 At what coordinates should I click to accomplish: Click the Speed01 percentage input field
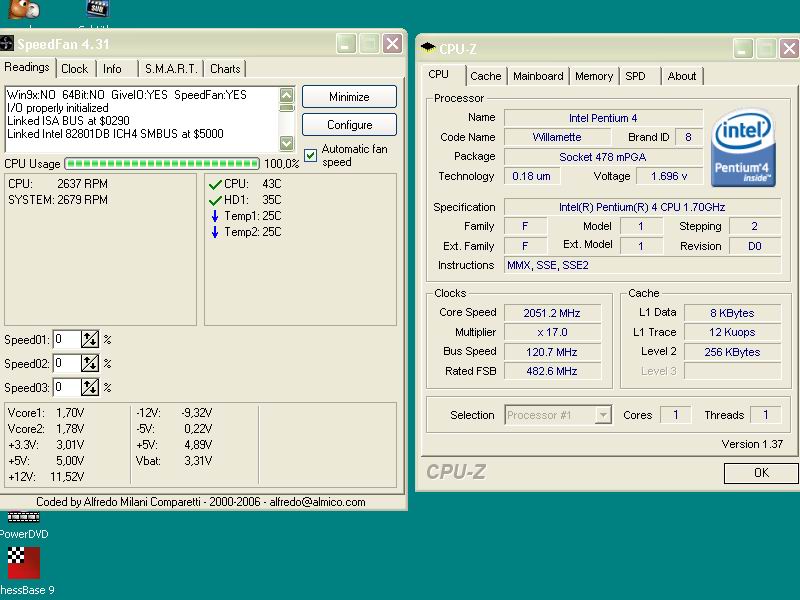[x=66, y=339]
